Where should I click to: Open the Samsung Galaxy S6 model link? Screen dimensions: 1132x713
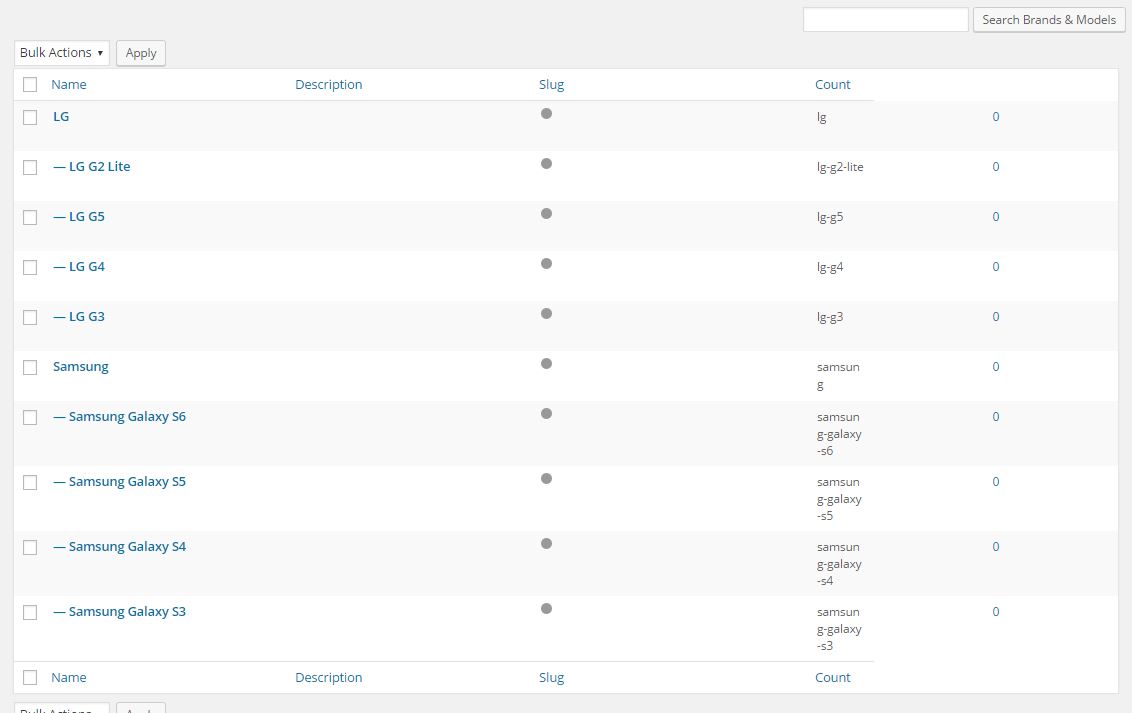[119, 416]
